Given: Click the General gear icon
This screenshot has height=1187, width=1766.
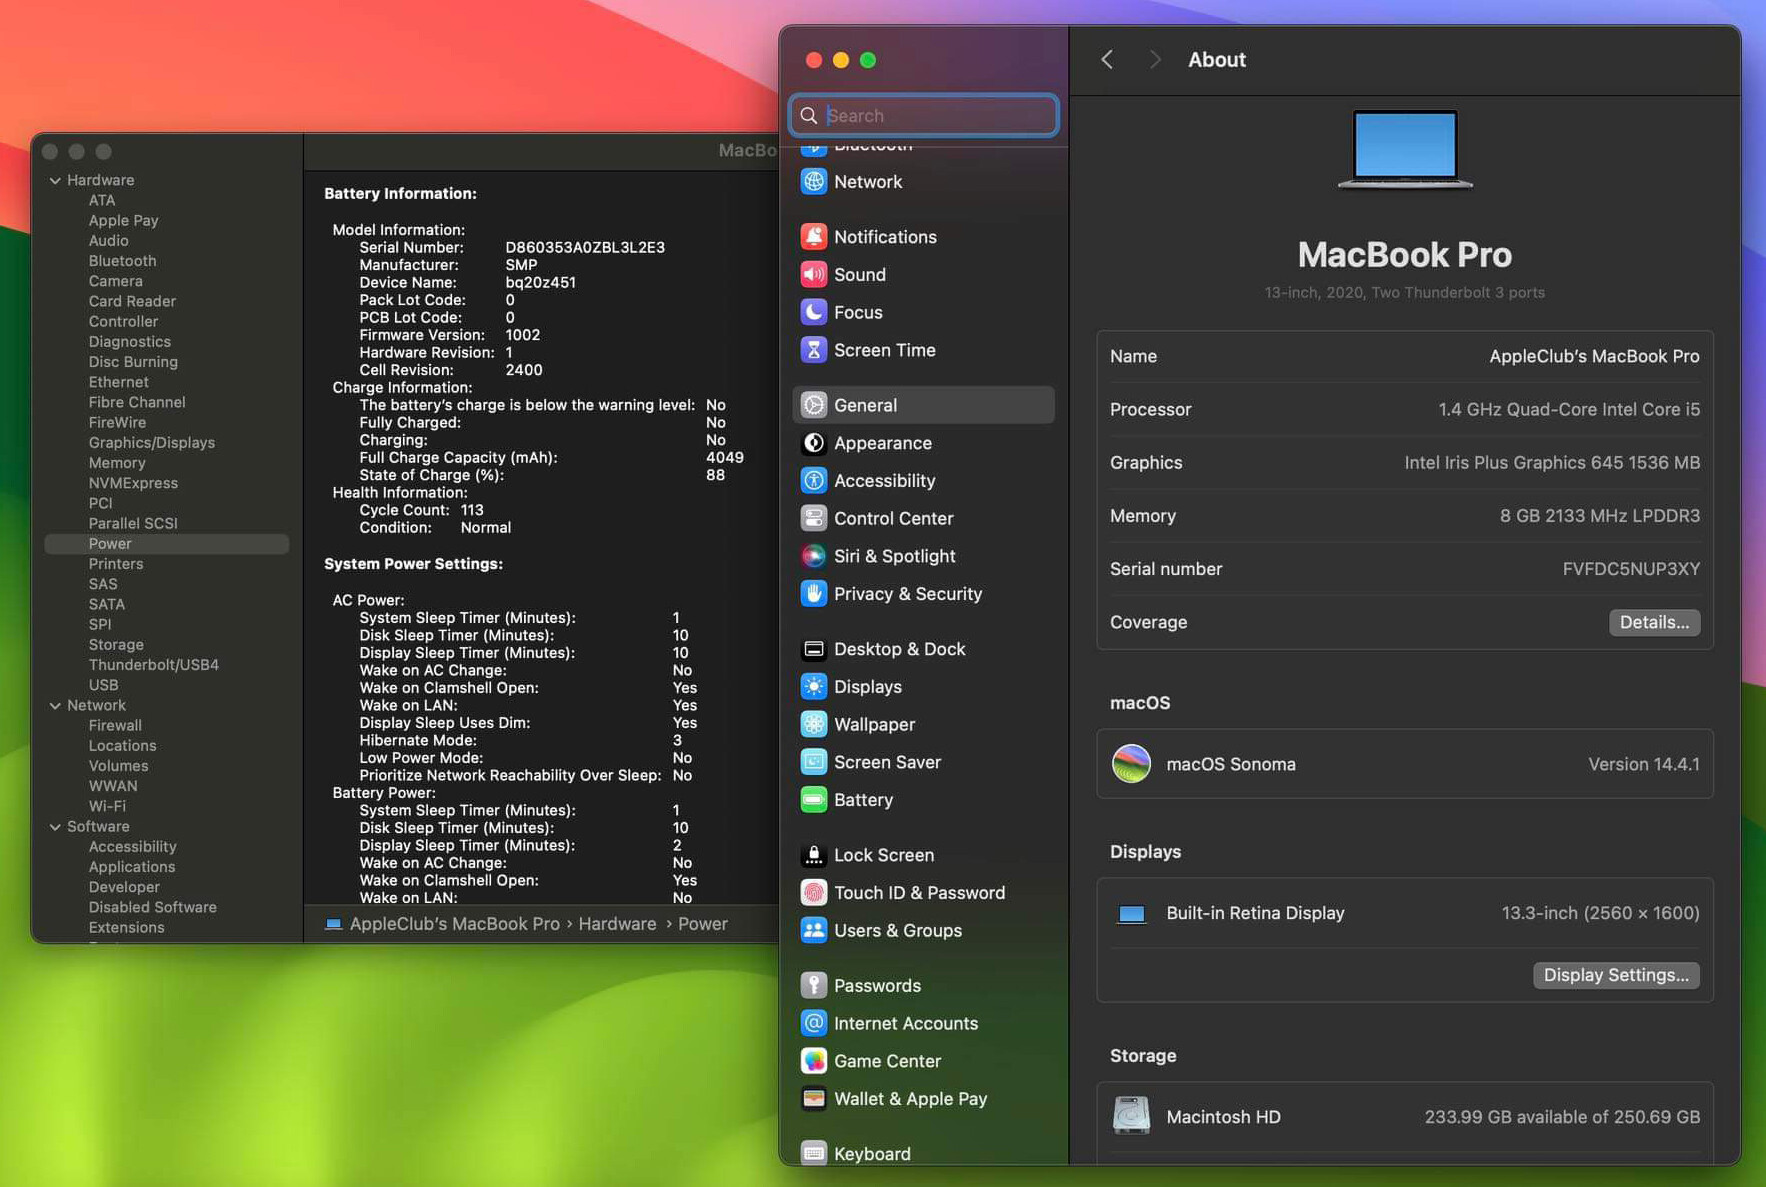Looking at the screenshot, I should 814,405.
